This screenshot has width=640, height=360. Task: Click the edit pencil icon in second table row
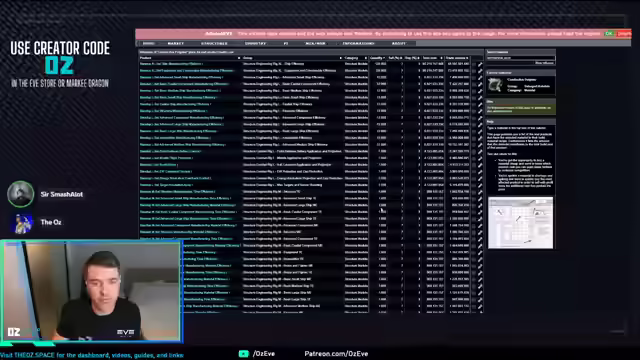480,71
